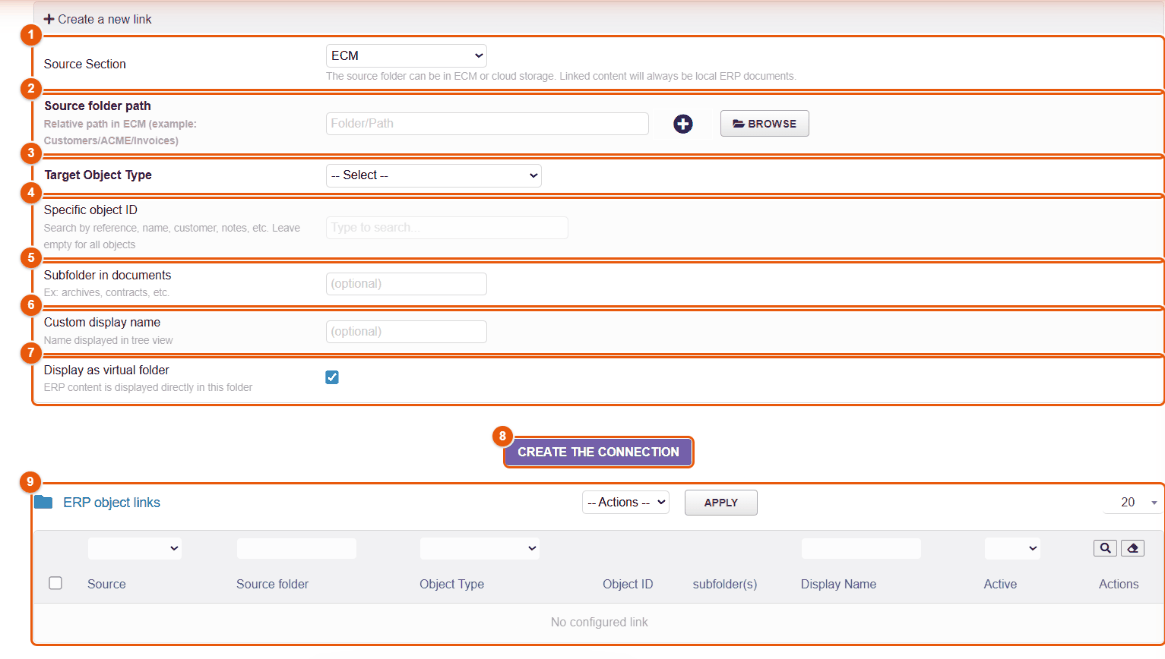Click the Object ID column header

[x=628, y=584]
